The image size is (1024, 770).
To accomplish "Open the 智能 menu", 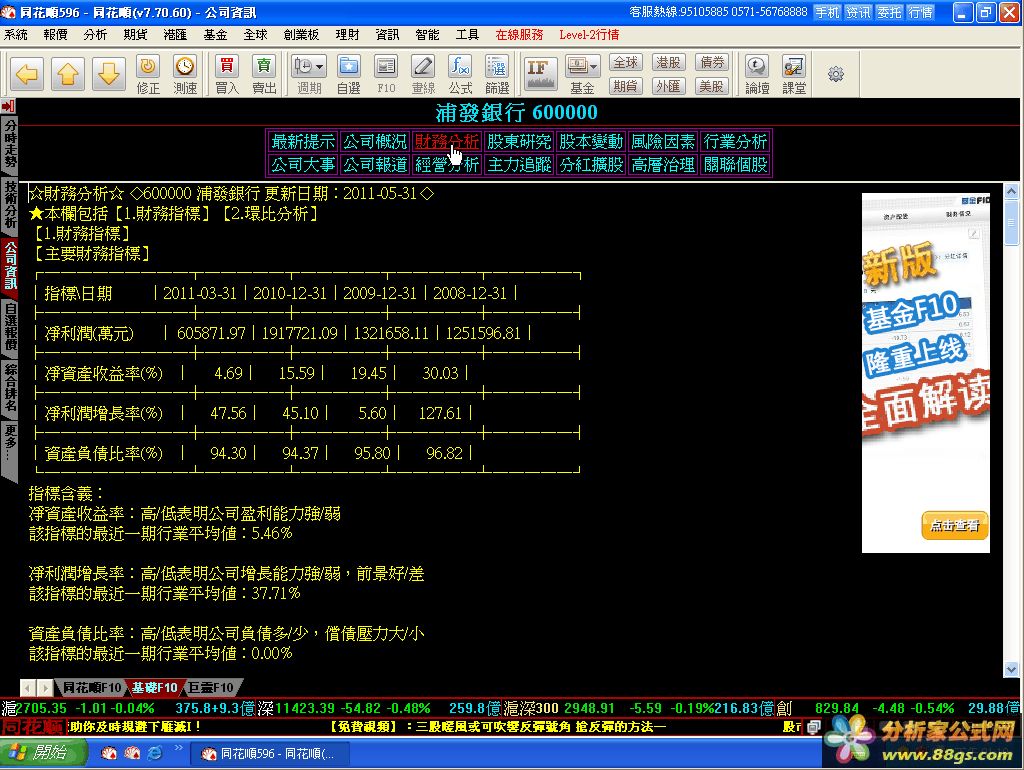I will point(427,35).
